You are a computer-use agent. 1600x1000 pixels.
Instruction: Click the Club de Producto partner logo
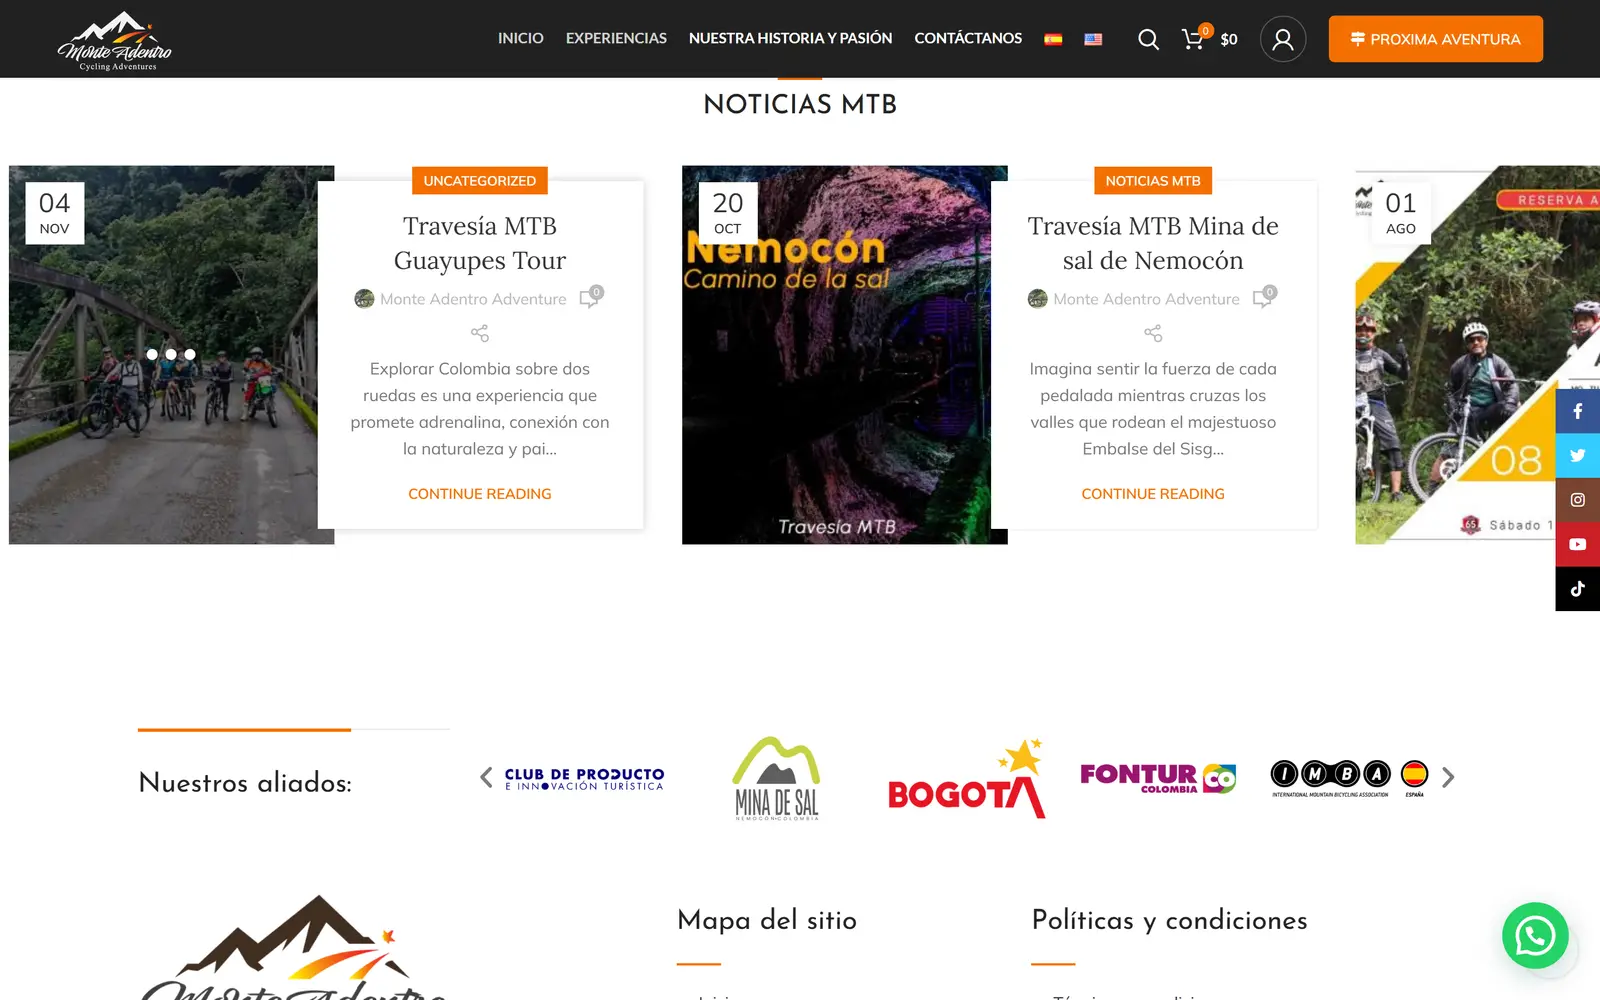584,779
